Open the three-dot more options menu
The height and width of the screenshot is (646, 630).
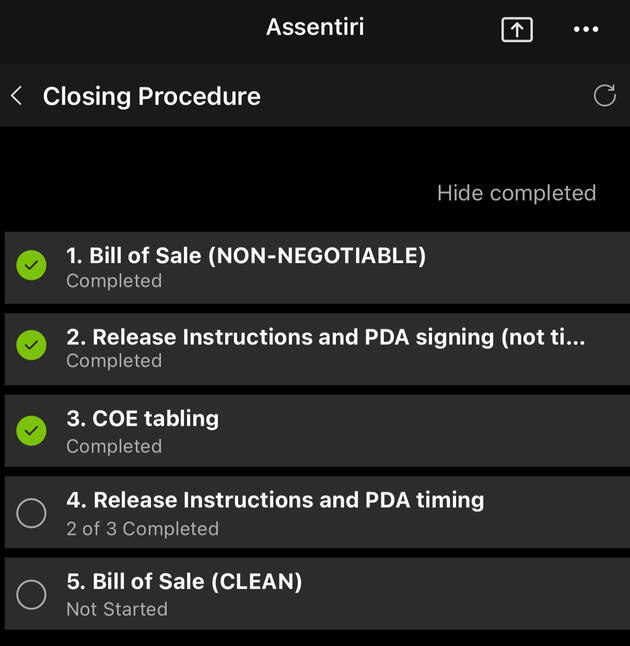586,30
